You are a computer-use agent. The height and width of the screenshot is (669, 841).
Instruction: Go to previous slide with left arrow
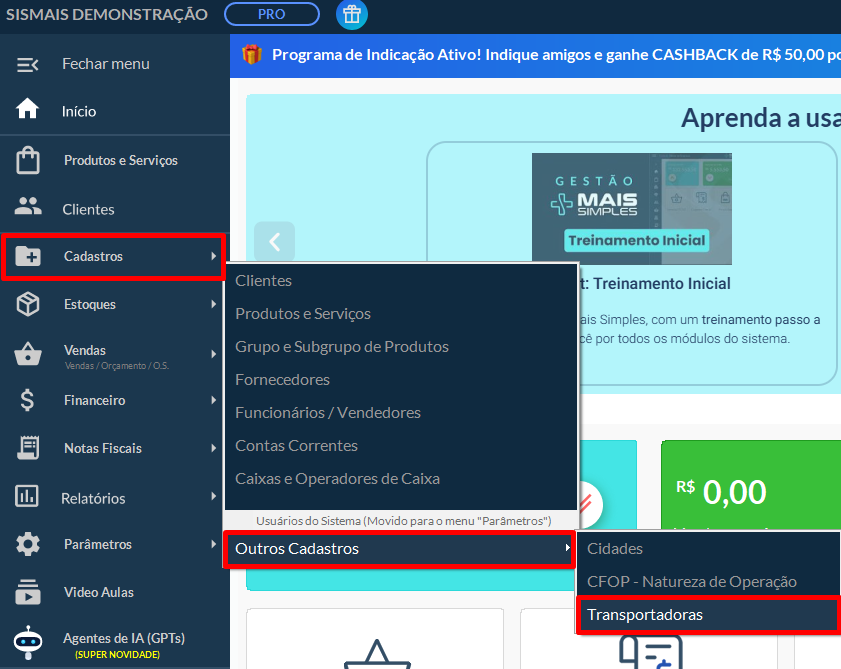coord(275,241)
